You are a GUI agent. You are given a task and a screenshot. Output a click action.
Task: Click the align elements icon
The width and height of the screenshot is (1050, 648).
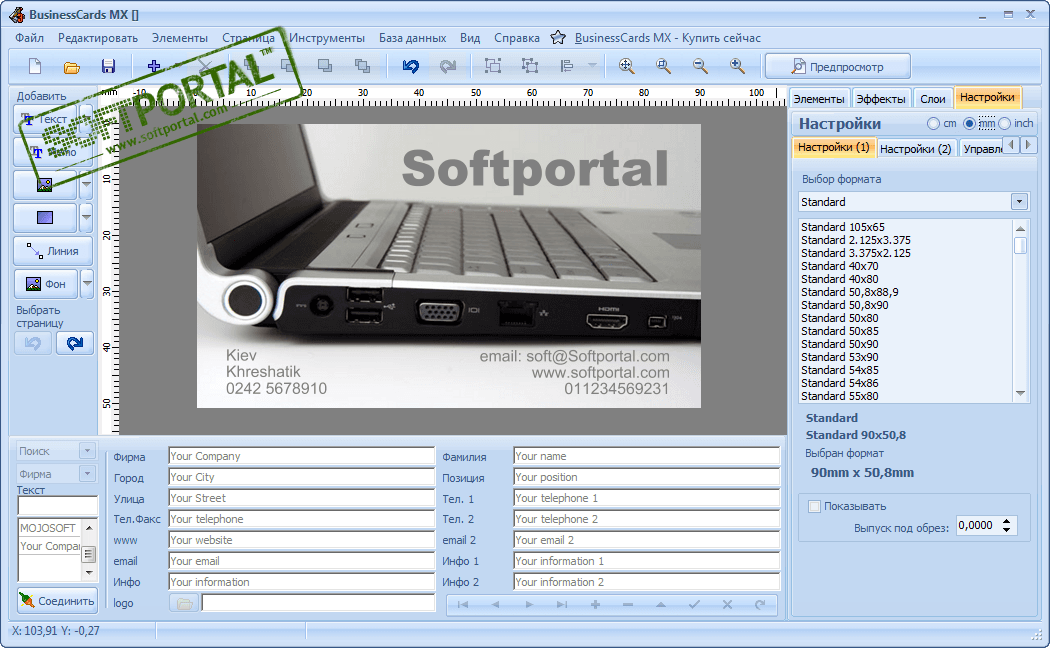567,66
